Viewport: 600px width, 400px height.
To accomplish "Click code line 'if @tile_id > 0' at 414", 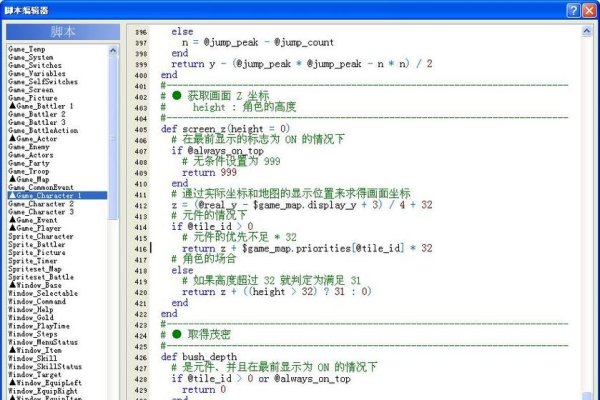I will click(212, 227).
